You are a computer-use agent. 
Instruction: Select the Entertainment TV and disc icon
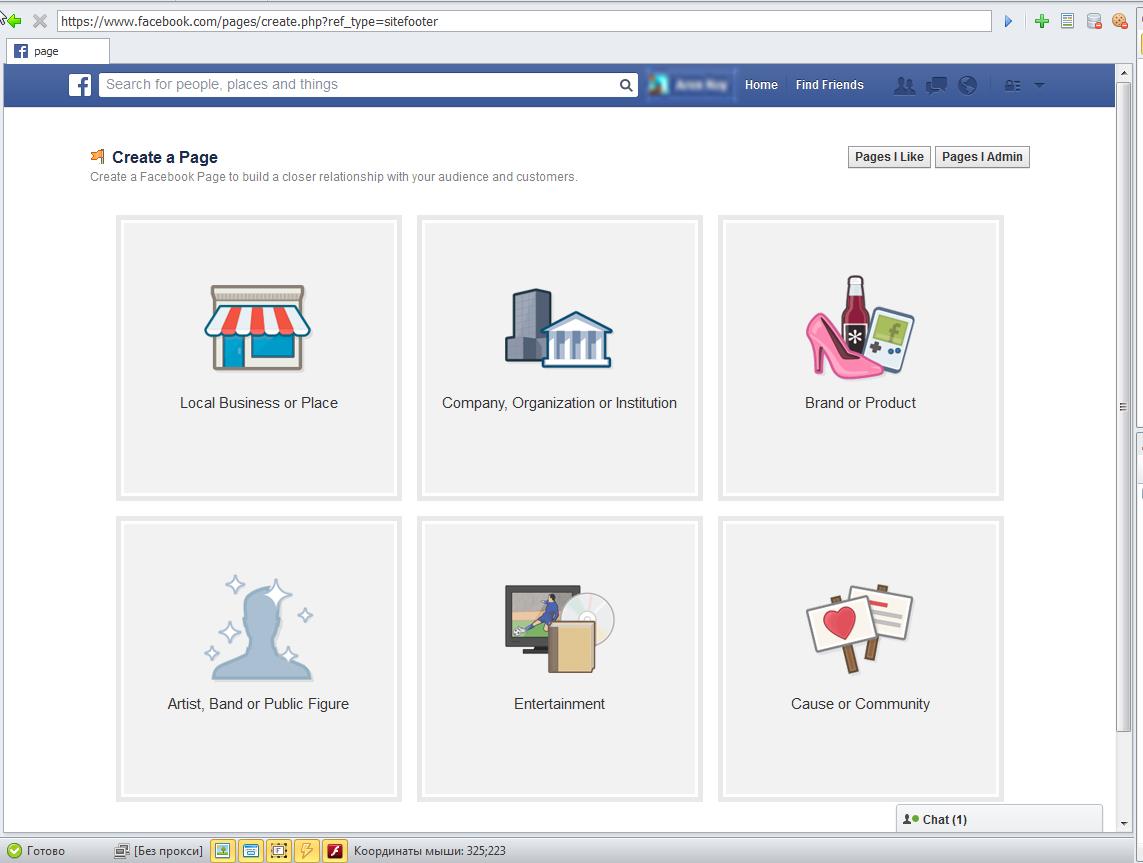coord(559,628)
